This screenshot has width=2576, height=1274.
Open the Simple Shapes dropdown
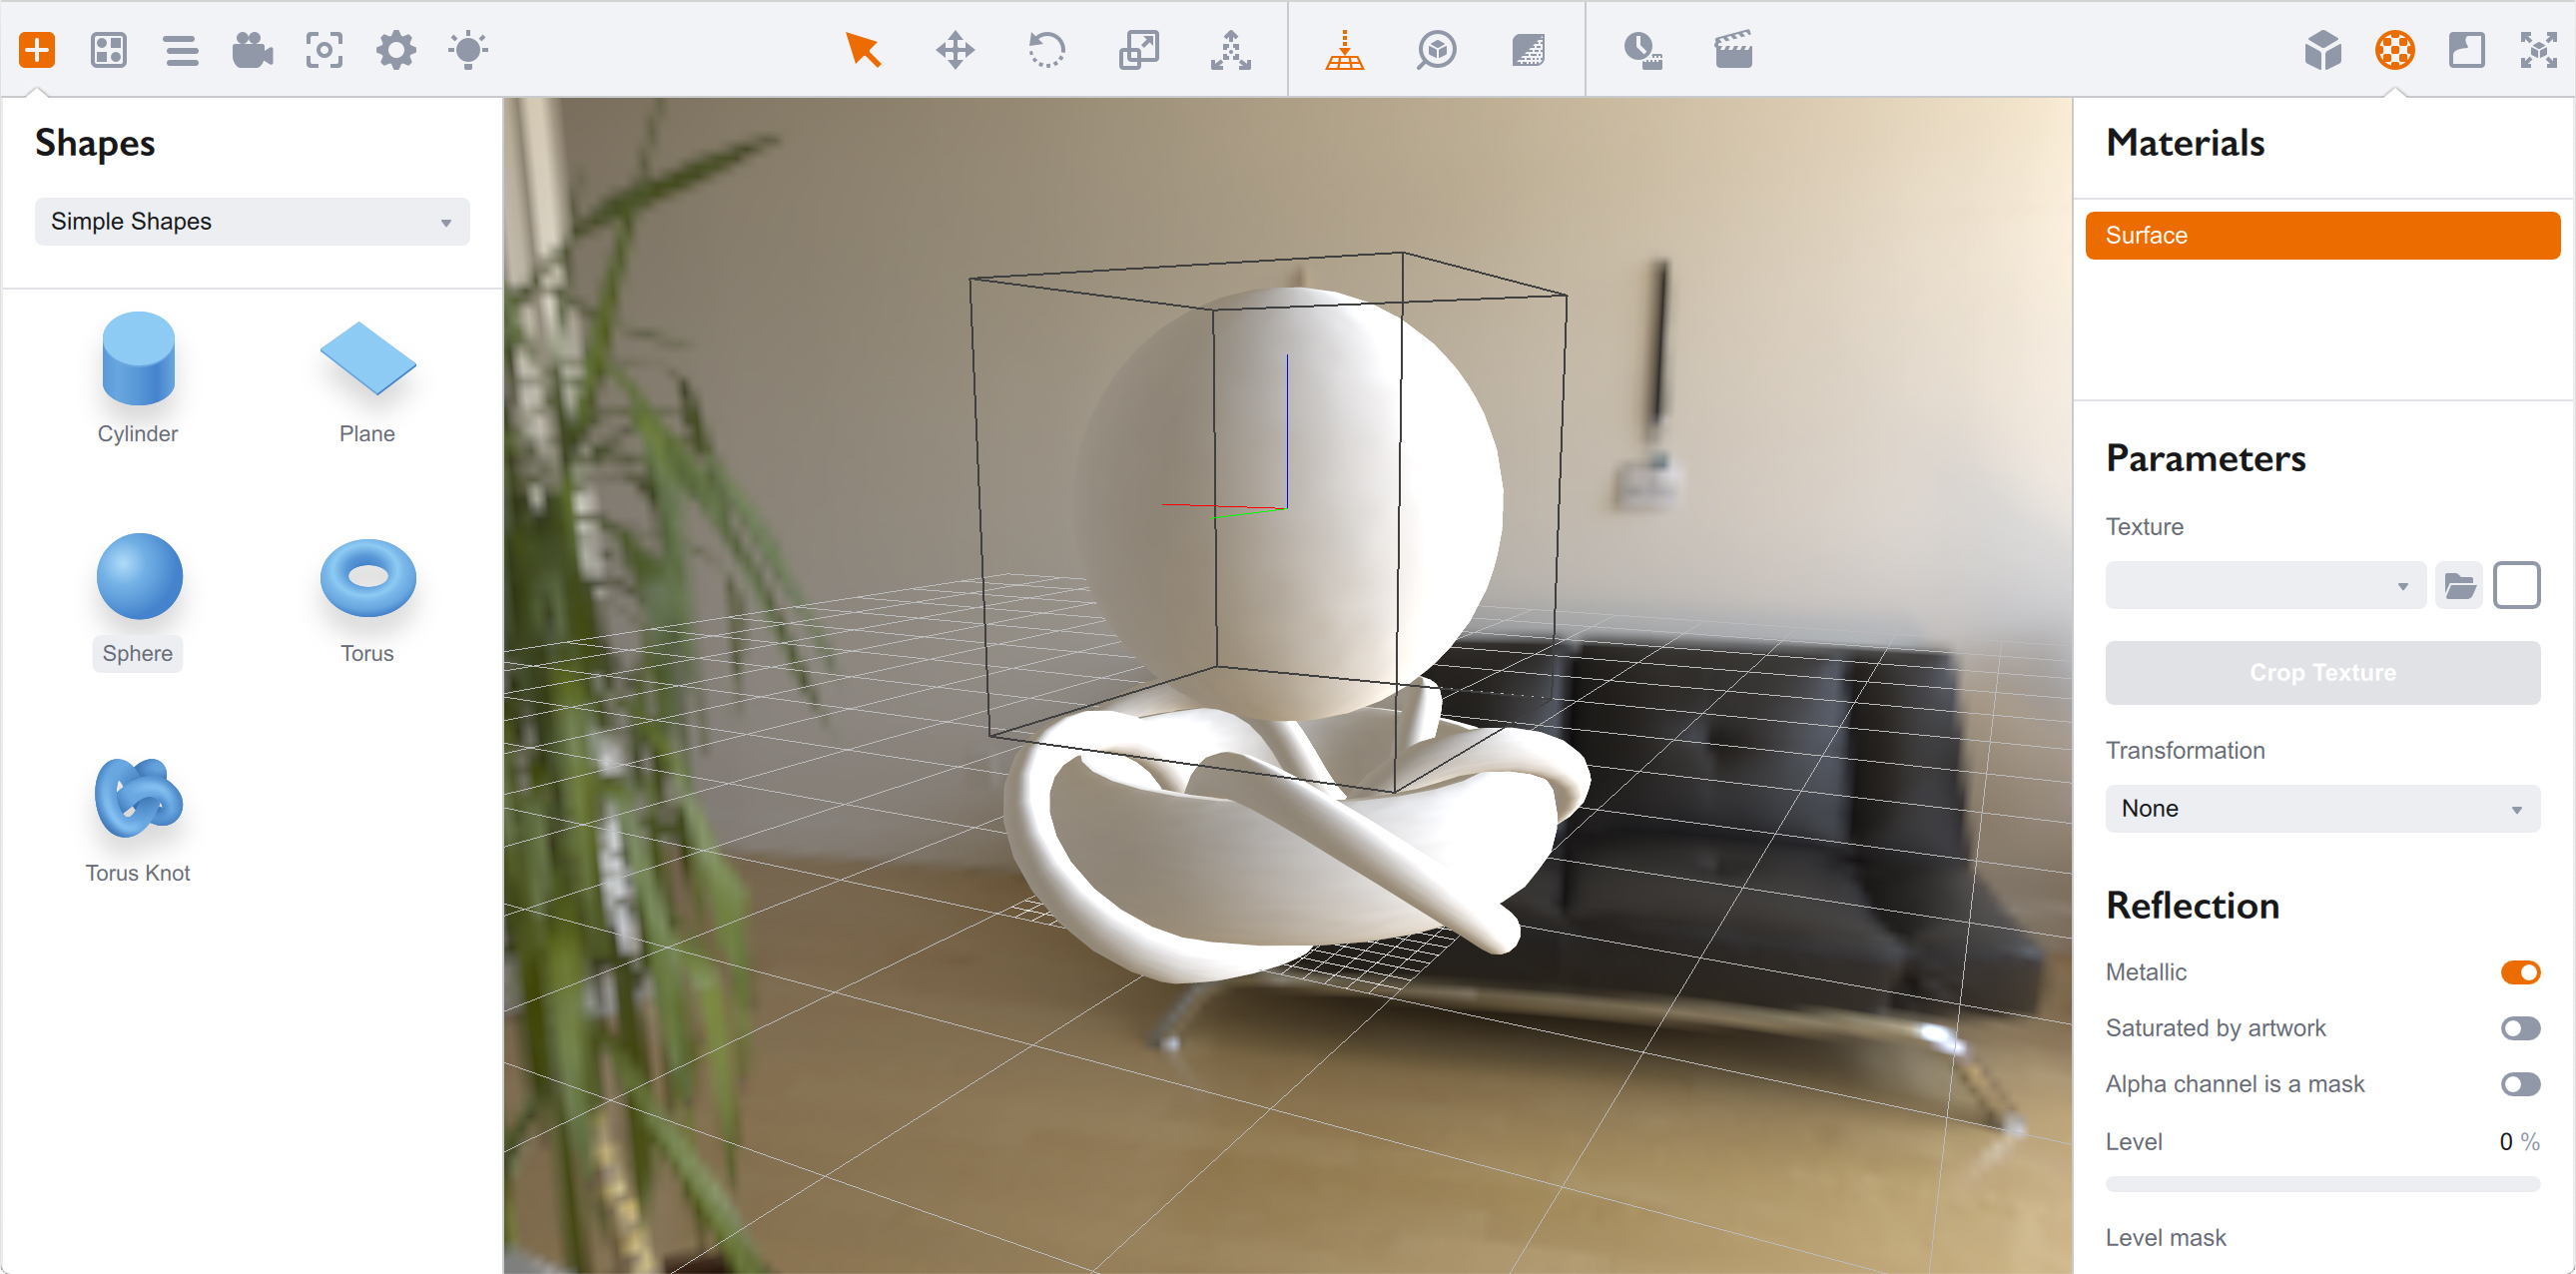click(x=252, y=221)
